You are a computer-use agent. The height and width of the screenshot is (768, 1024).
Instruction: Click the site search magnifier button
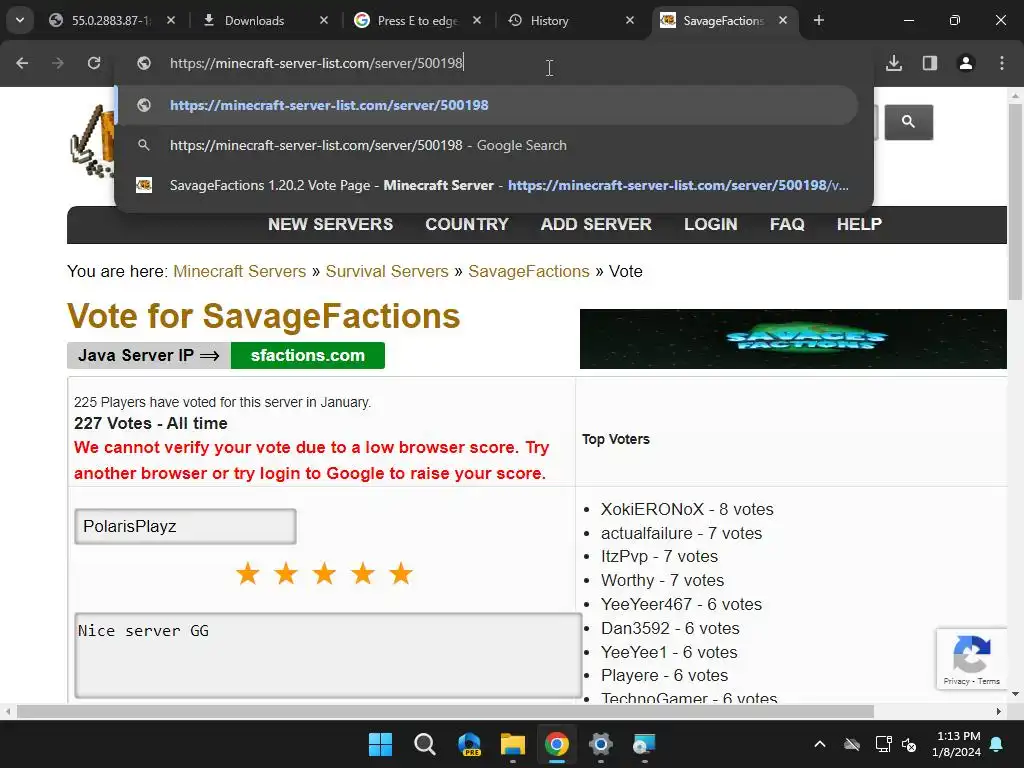[908, 122]
